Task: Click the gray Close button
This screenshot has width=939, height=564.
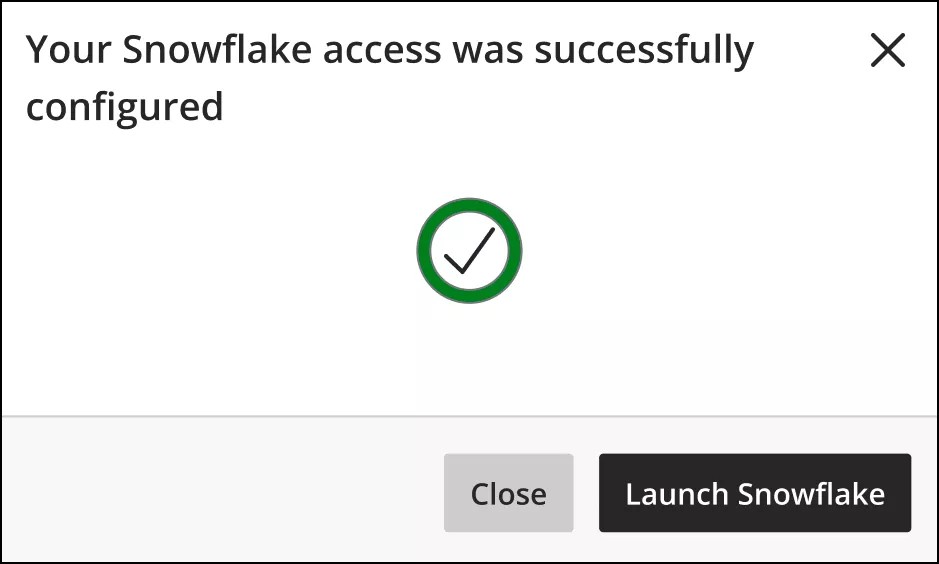Action: coord(508,493)
